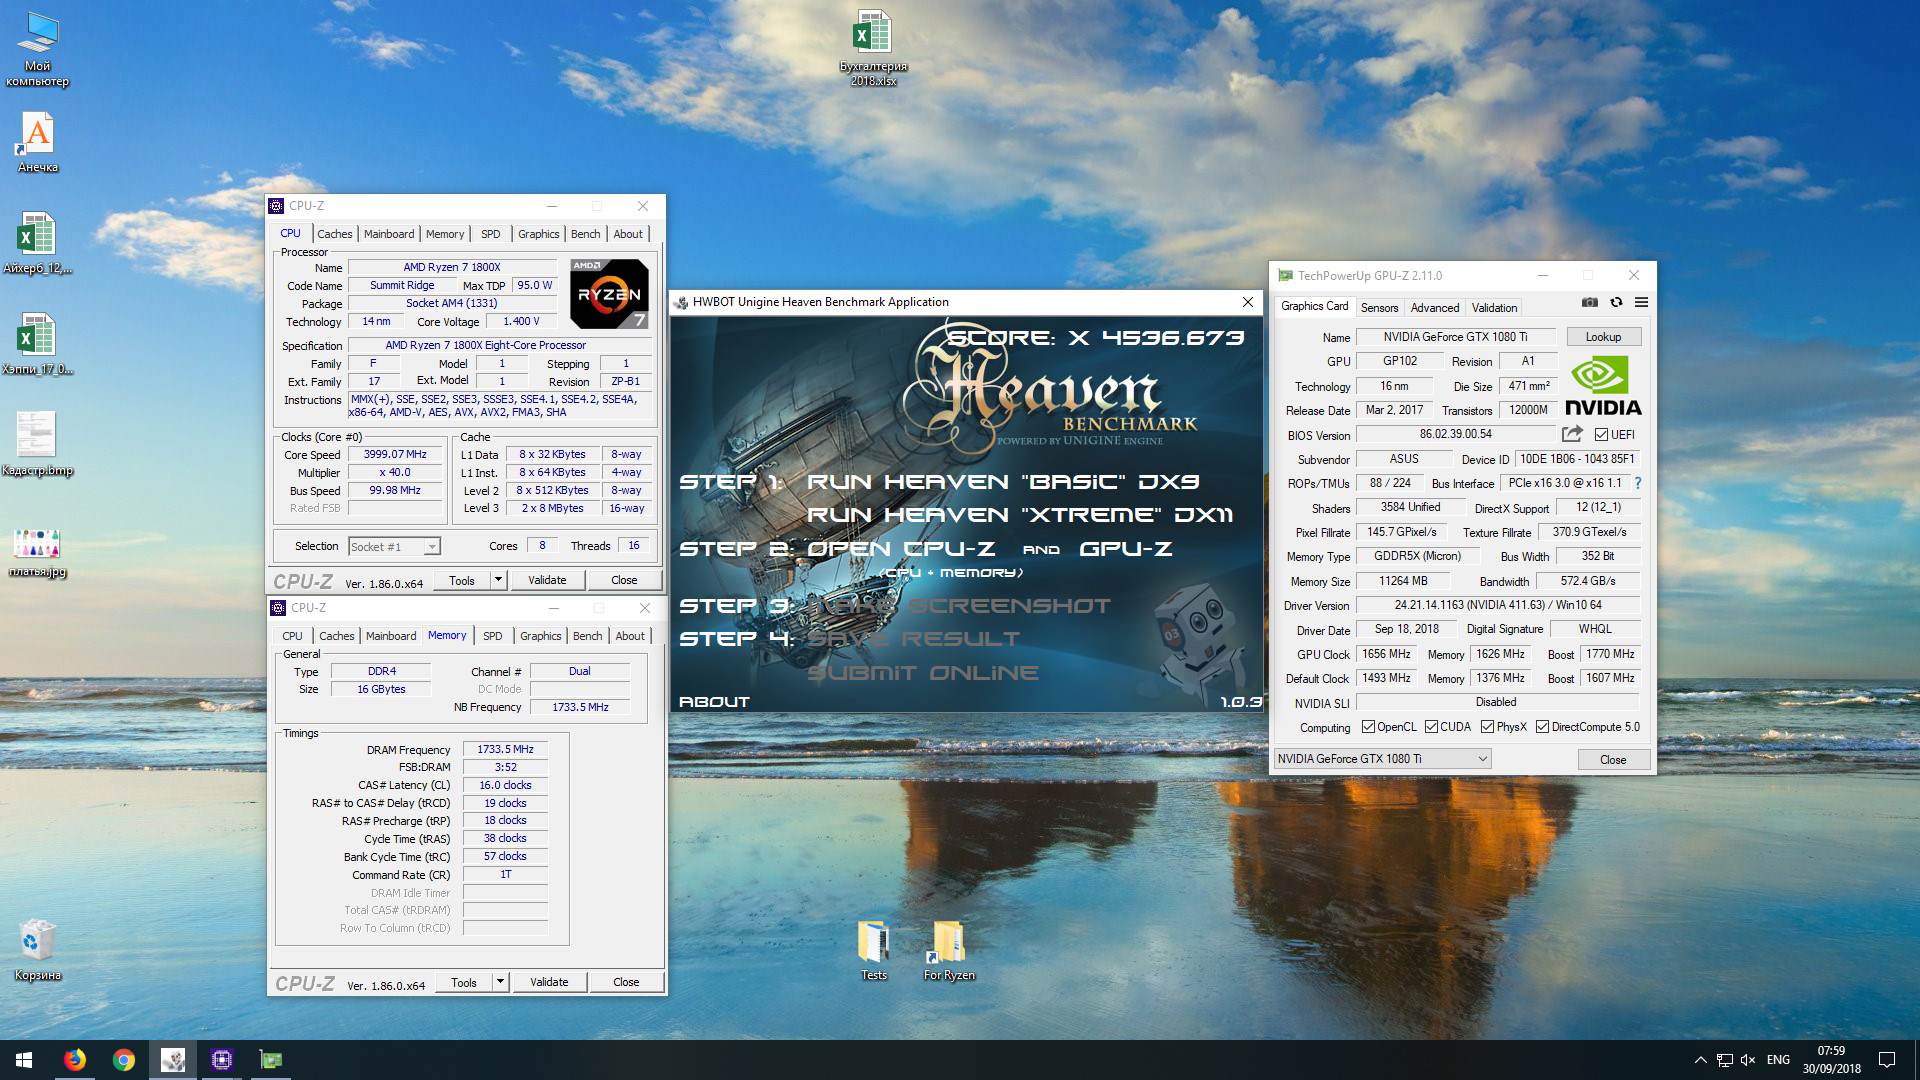Open Bench tab in top CPU-Z

586,234
